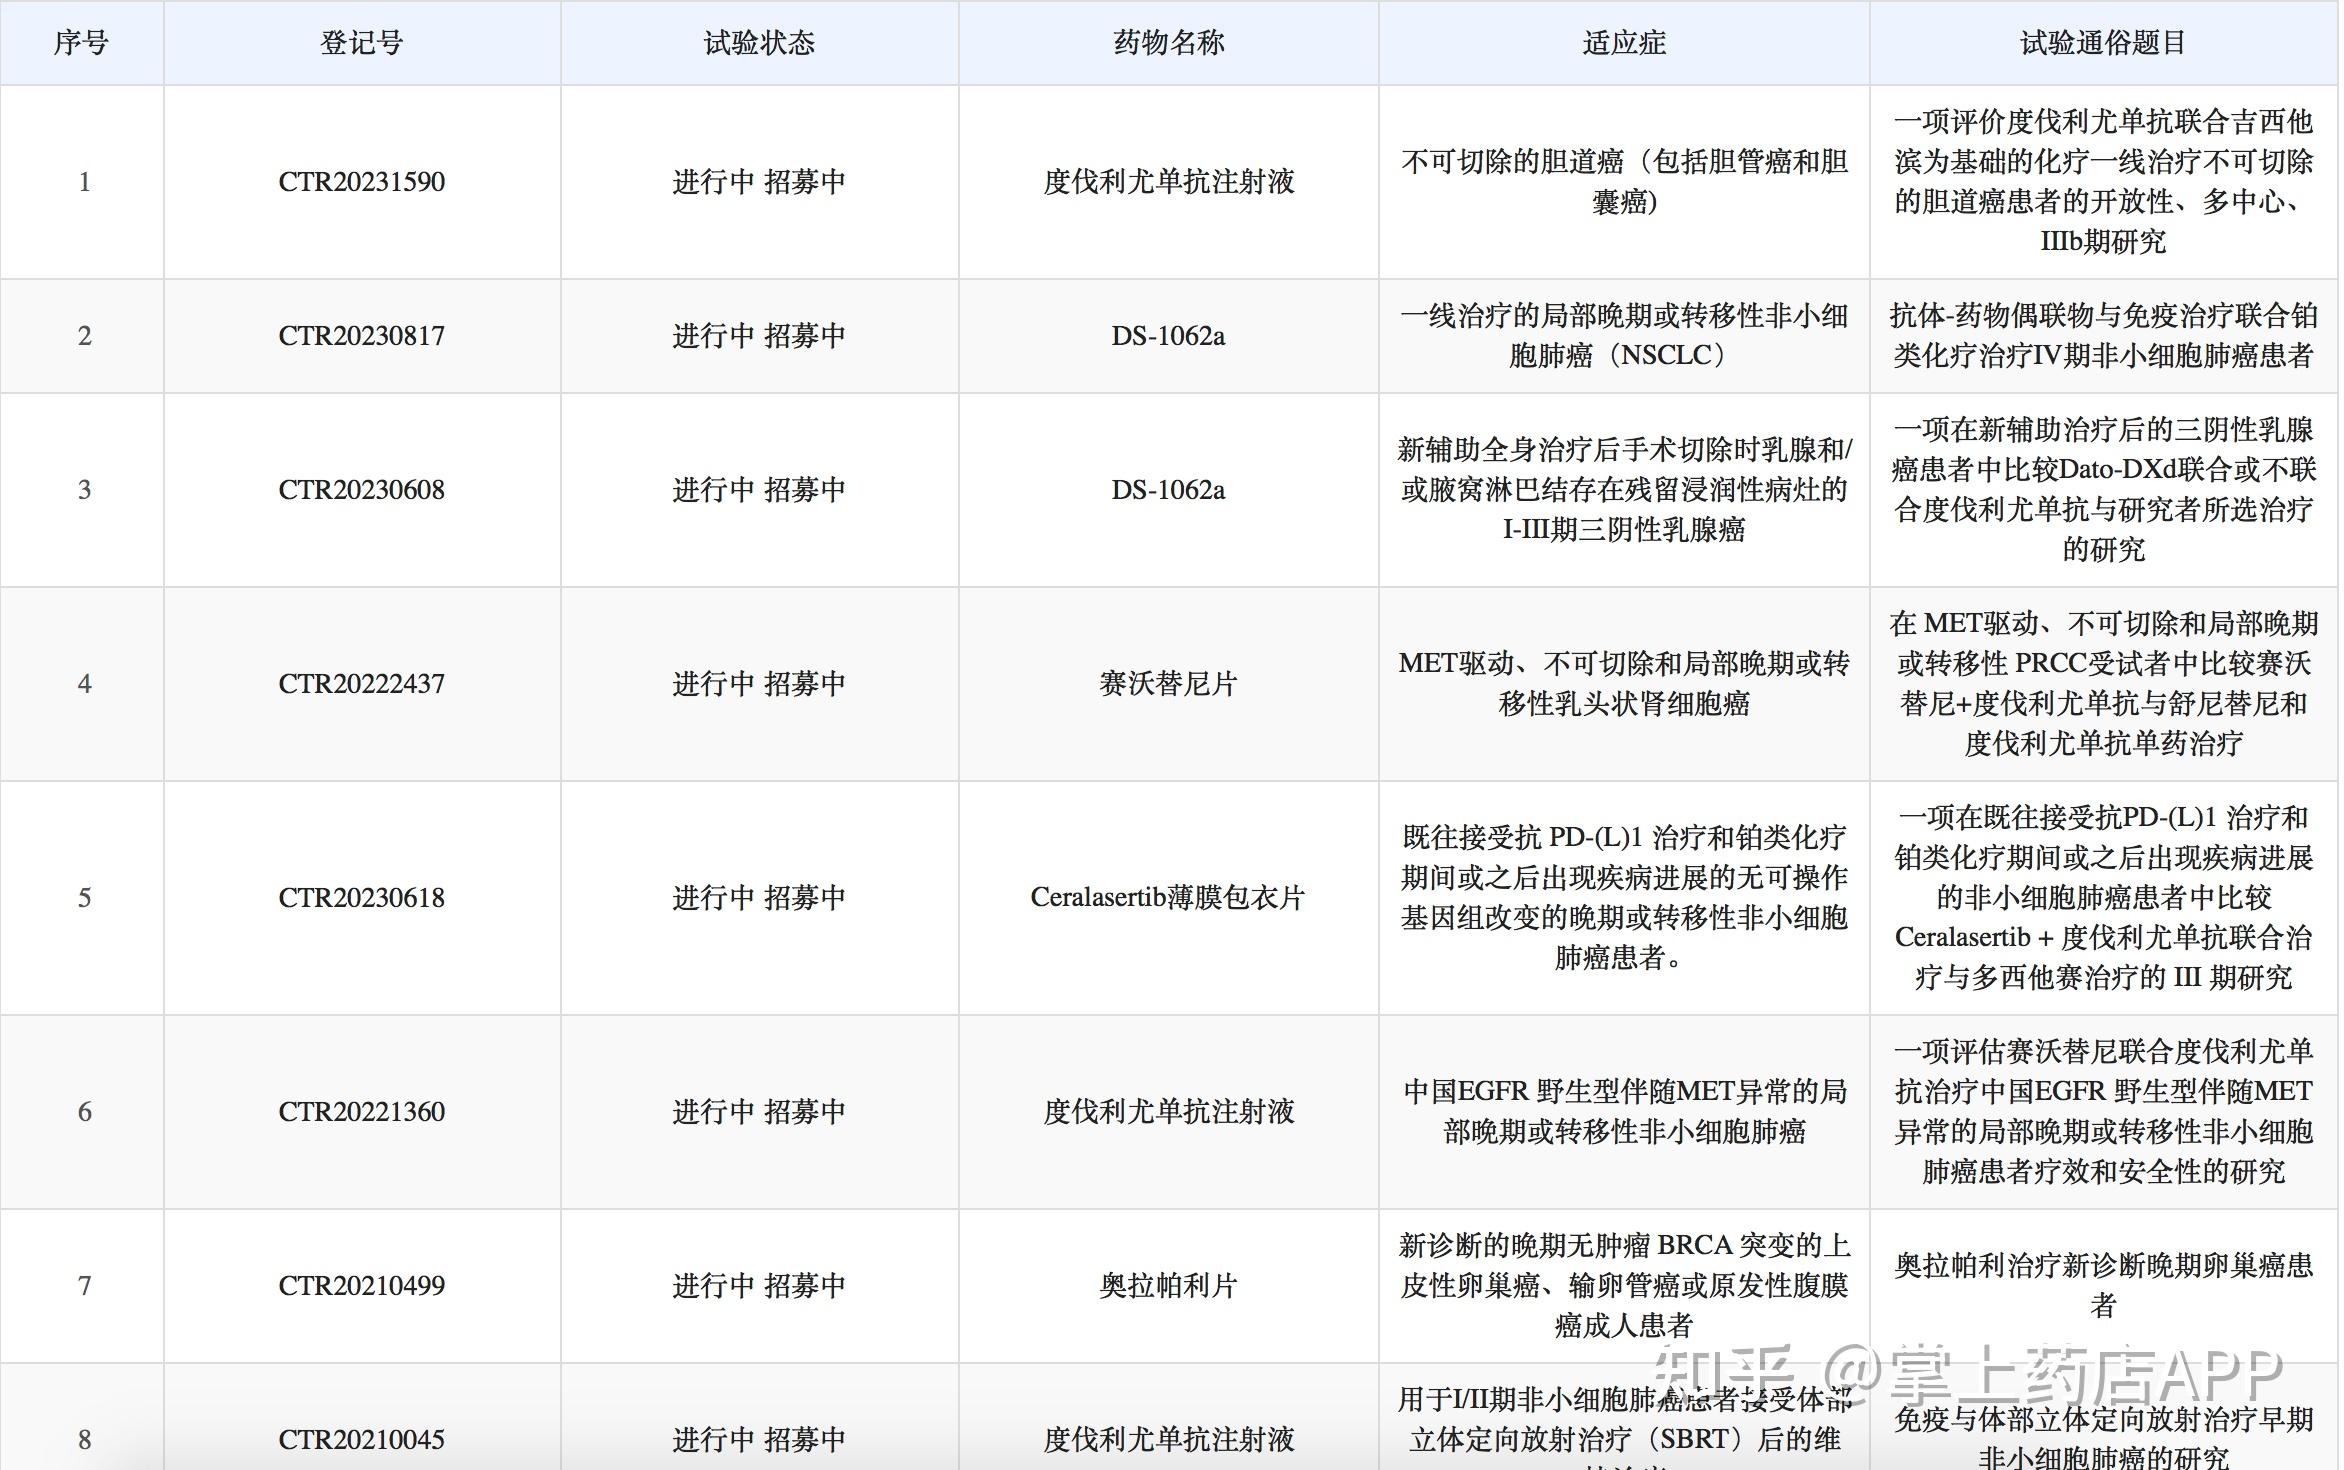Click title 比较Dato-DXd联合或不联合度伐利尤单抗
Viewport: 2344px width, 1470px height.
(x=2103, y=490)
